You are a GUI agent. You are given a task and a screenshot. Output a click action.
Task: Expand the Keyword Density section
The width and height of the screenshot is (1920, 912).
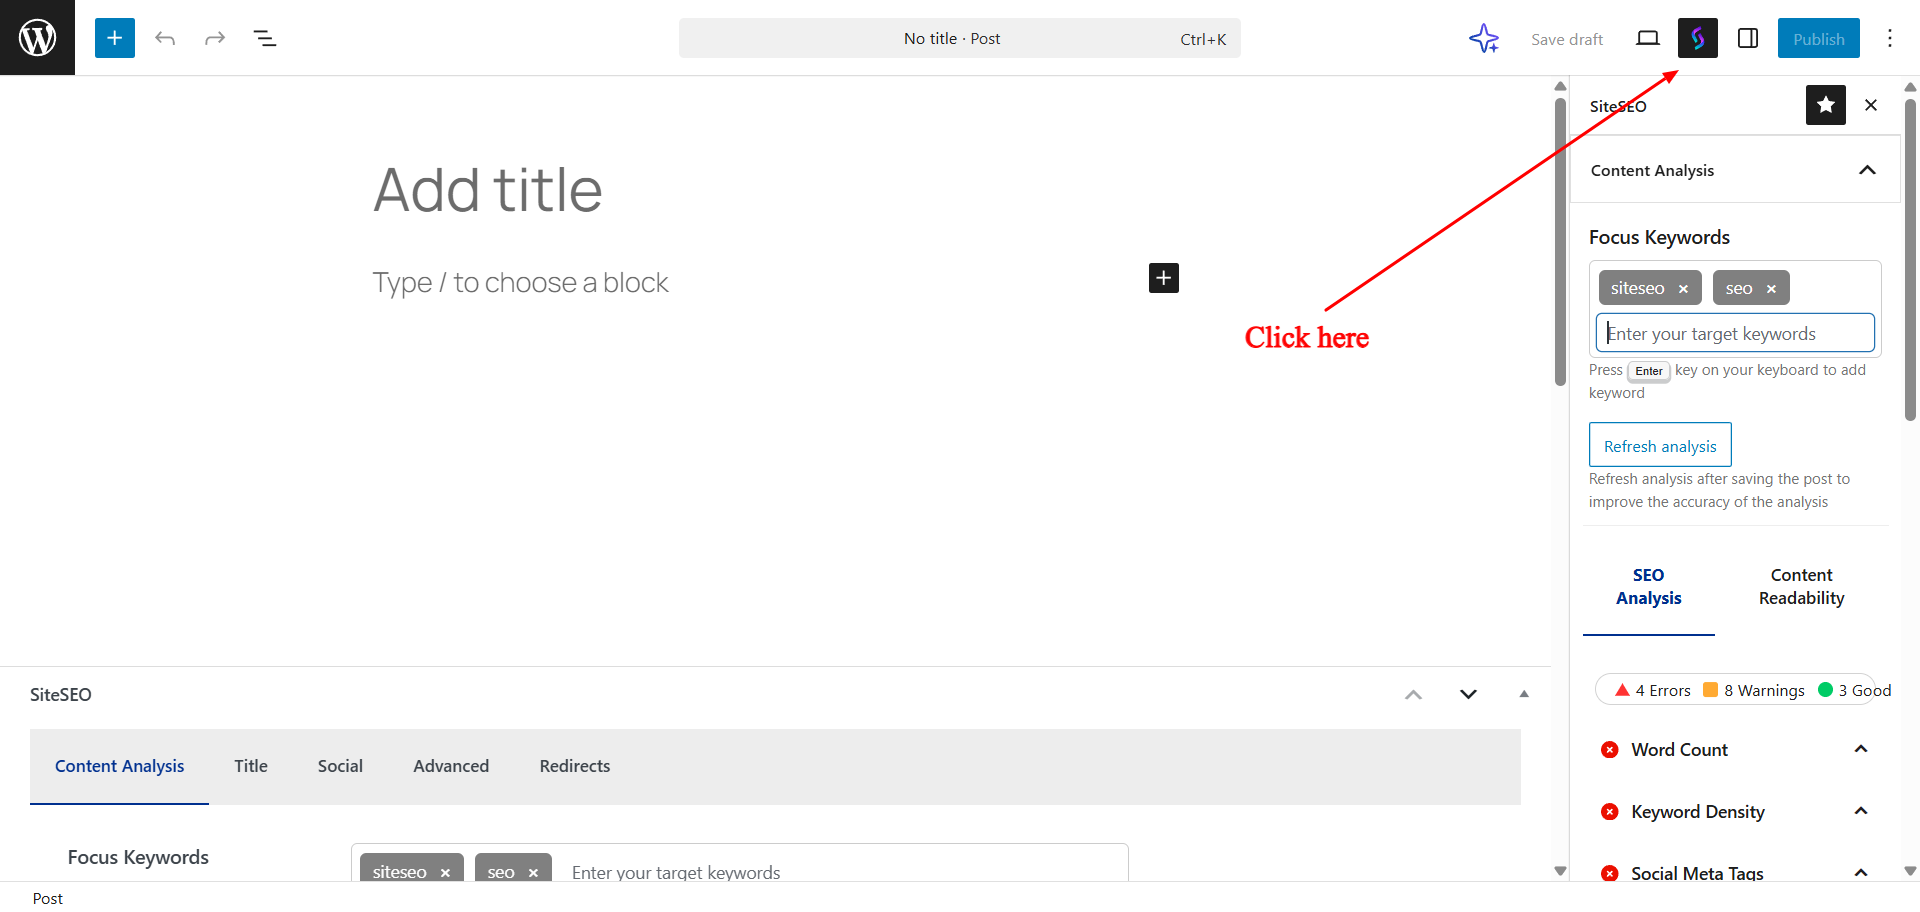coord(1860,811)
